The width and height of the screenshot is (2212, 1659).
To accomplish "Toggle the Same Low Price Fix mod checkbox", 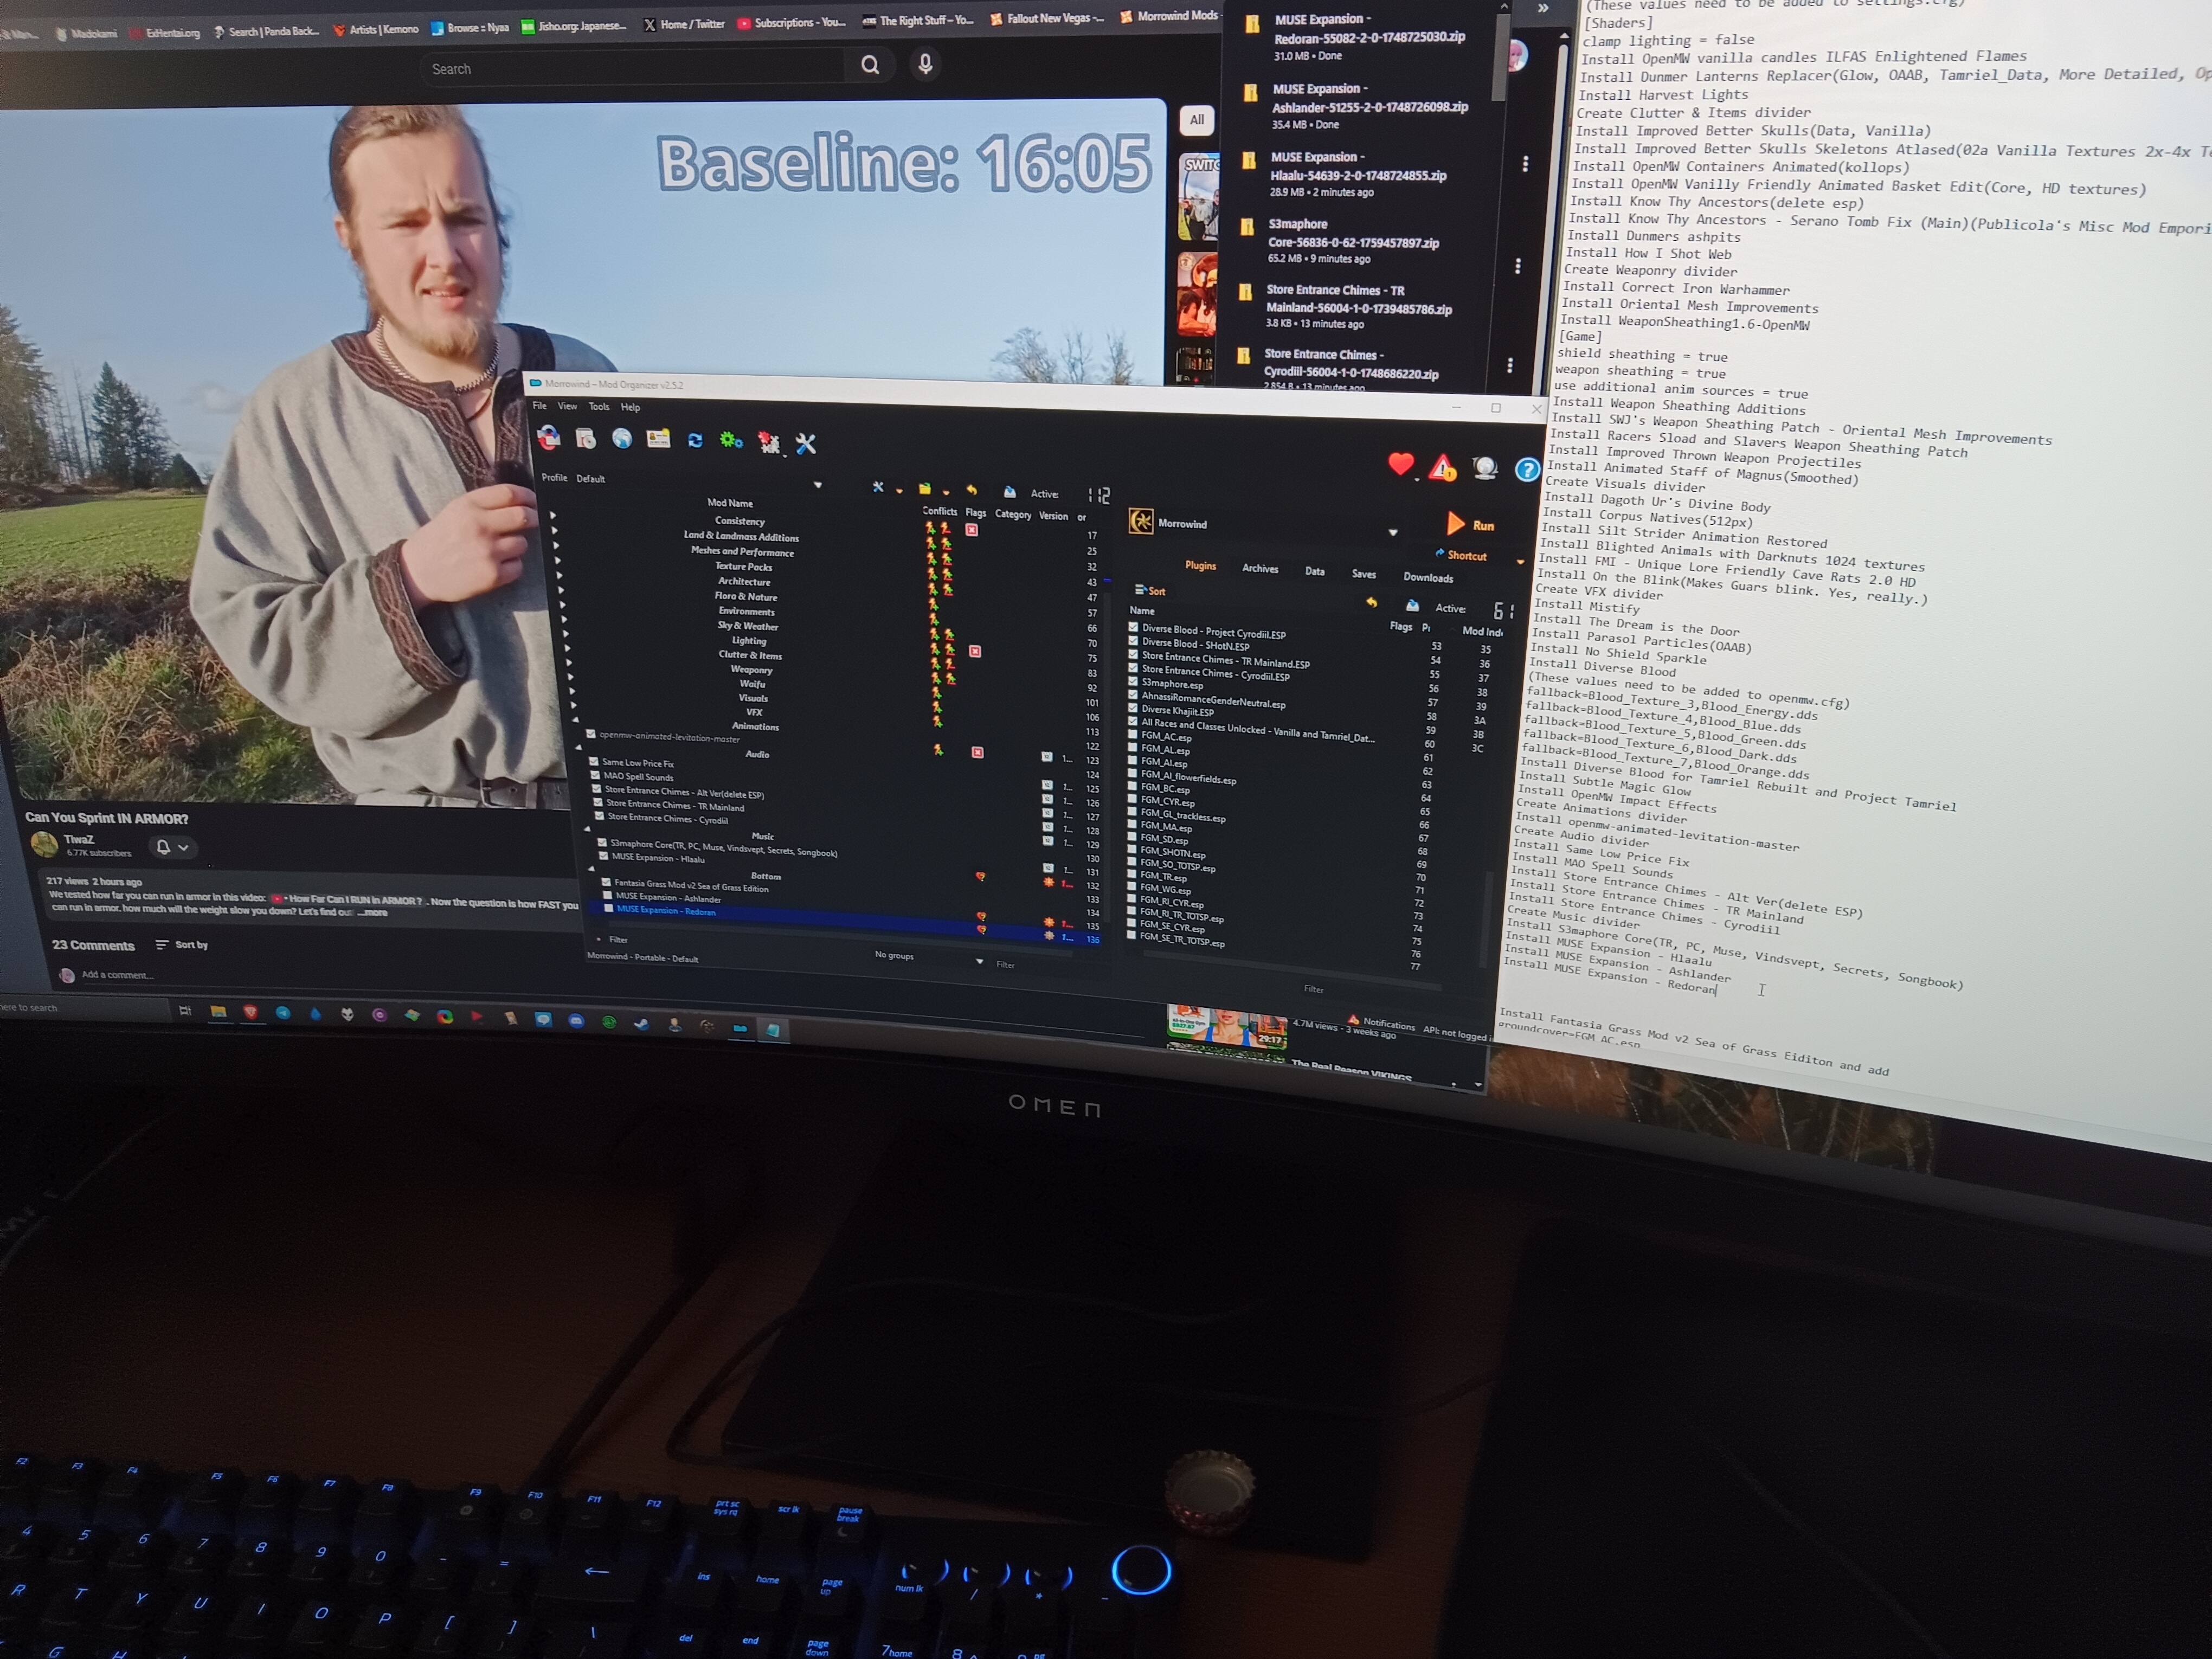I will coord(595,762).
